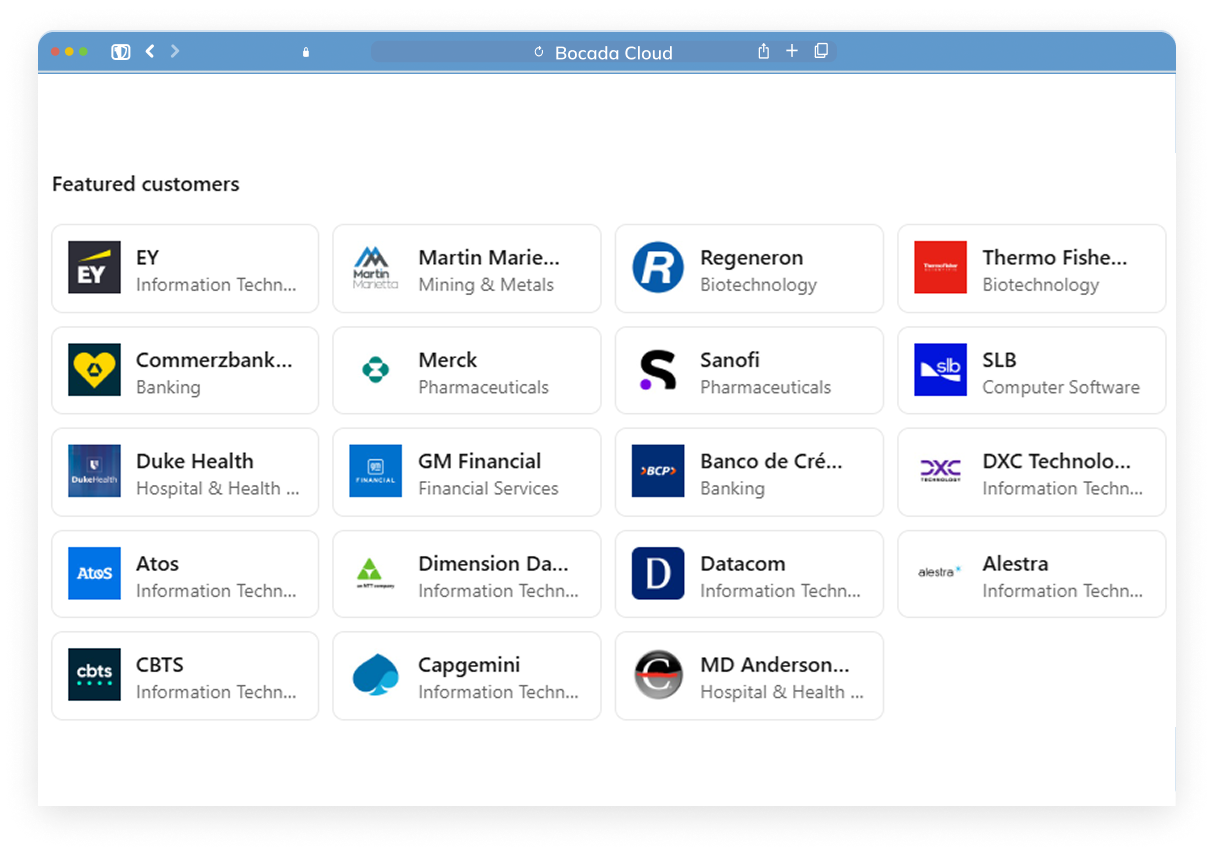The height and width of the screenshot is (852, 1215).
Task: Click the Atos logo icon
Action: click(x=94, y=573)
